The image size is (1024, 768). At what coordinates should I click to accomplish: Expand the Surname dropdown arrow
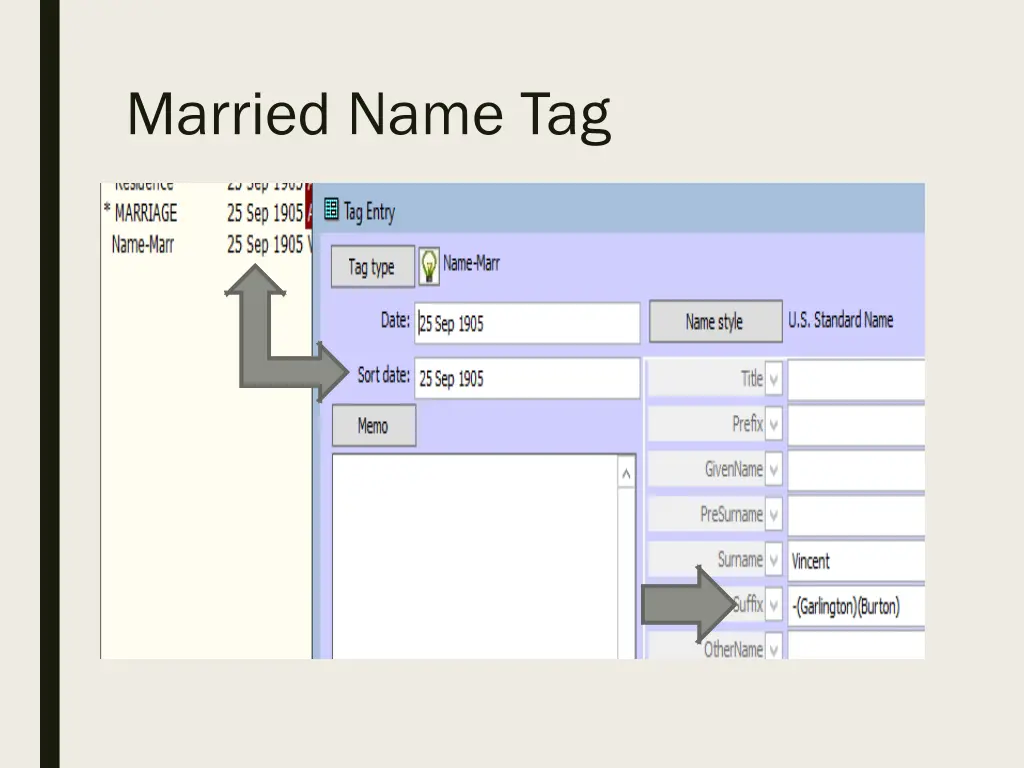(775, 560)
